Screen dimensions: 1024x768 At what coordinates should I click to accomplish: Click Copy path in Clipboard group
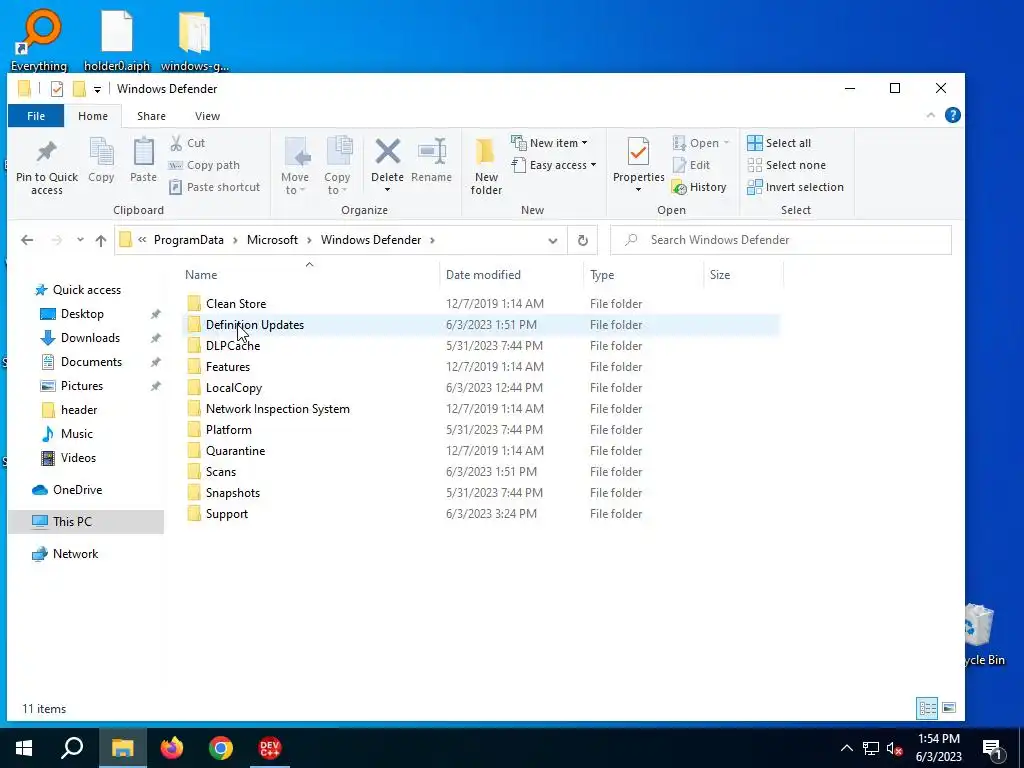pos(204,165)
